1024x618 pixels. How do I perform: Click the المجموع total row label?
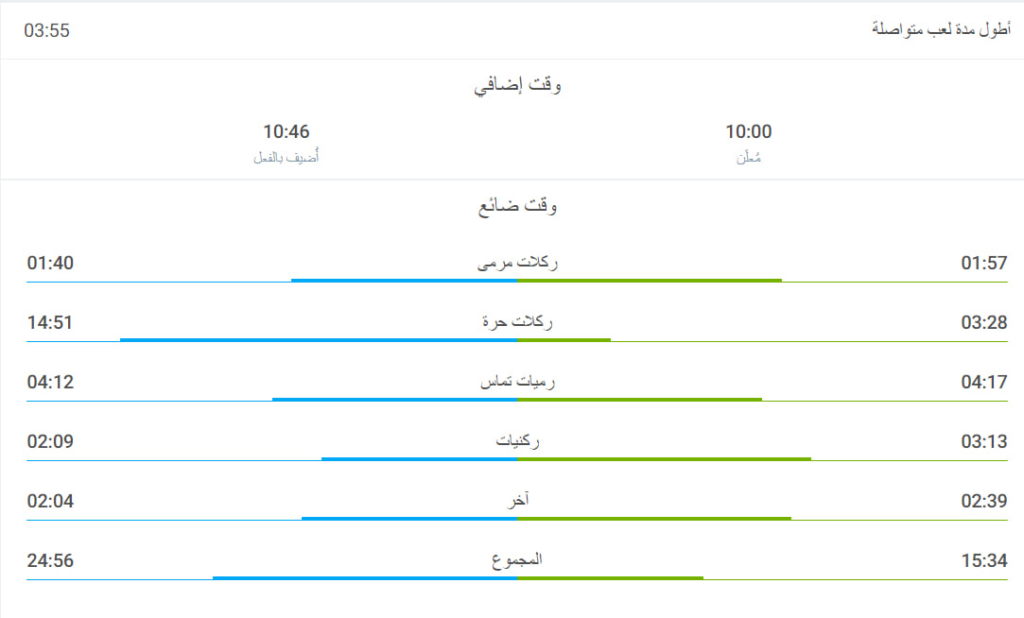click(517, 560)
